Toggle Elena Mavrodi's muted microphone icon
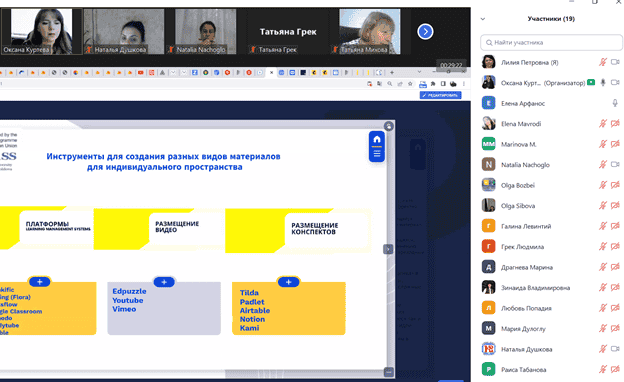 tap(603, 124)
